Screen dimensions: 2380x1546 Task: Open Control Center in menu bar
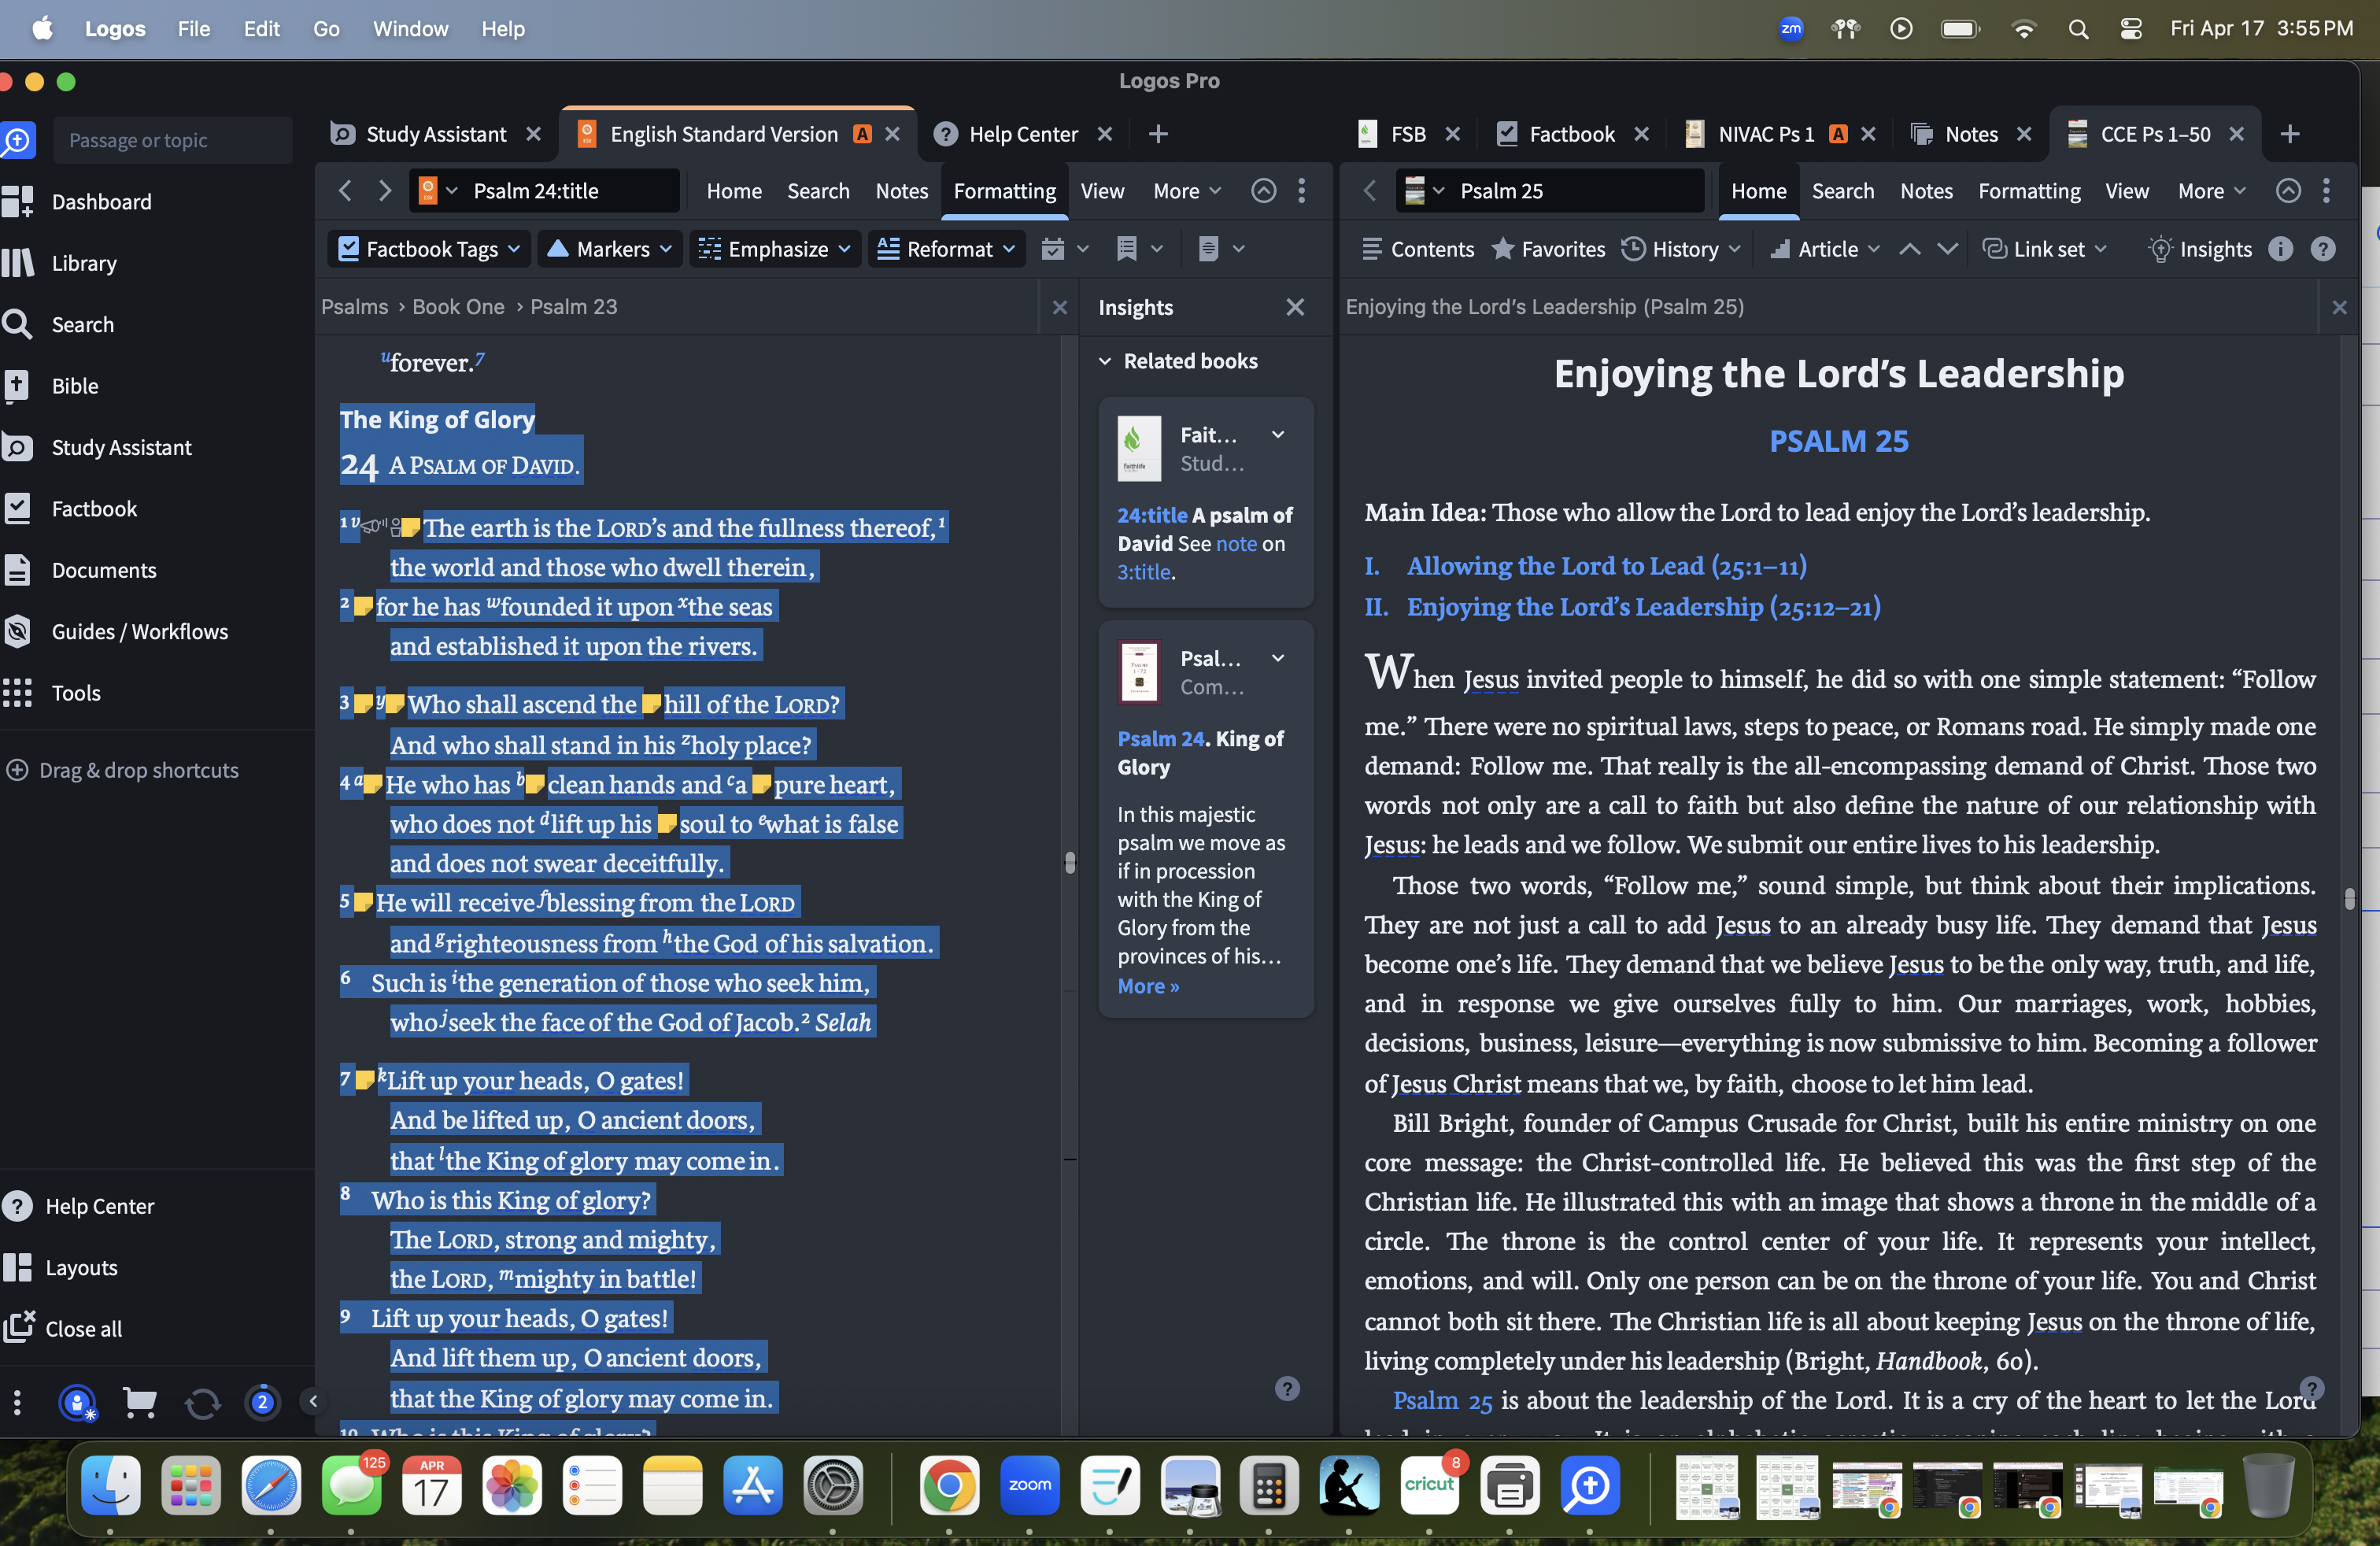(x=2131, y=29)
